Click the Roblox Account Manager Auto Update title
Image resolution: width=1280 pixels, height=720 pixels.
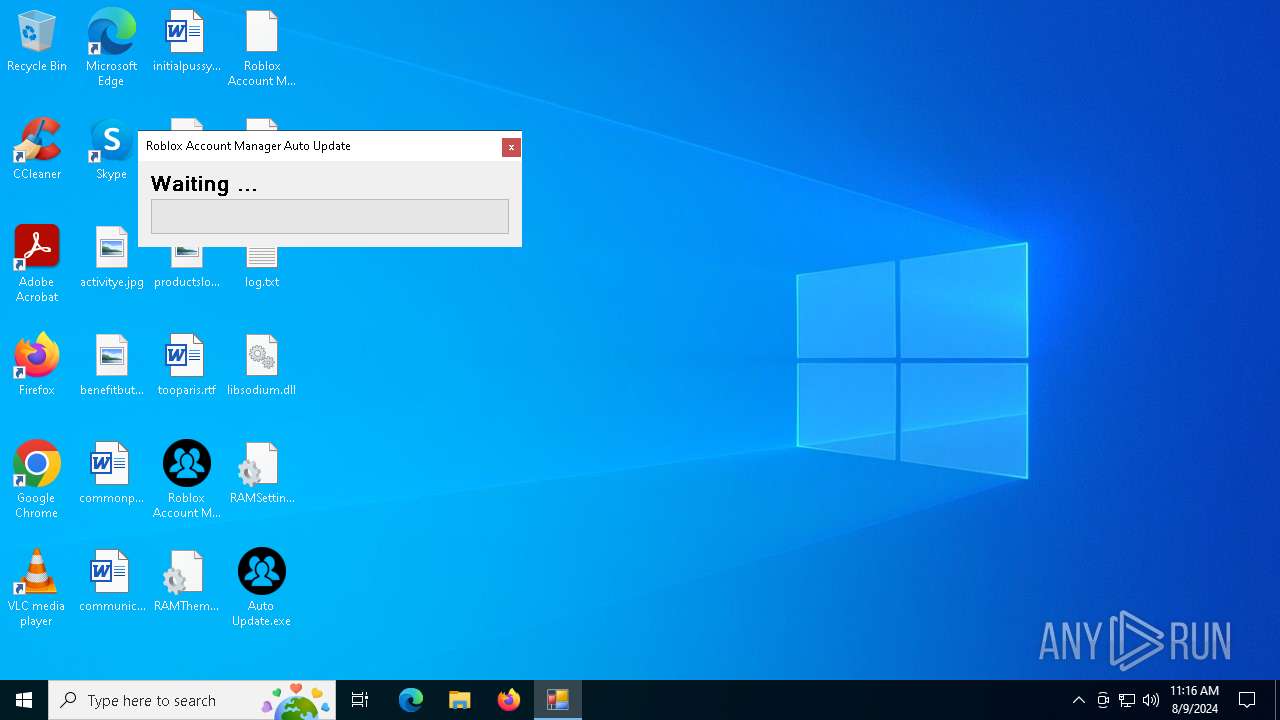click(x=248, y=146)
